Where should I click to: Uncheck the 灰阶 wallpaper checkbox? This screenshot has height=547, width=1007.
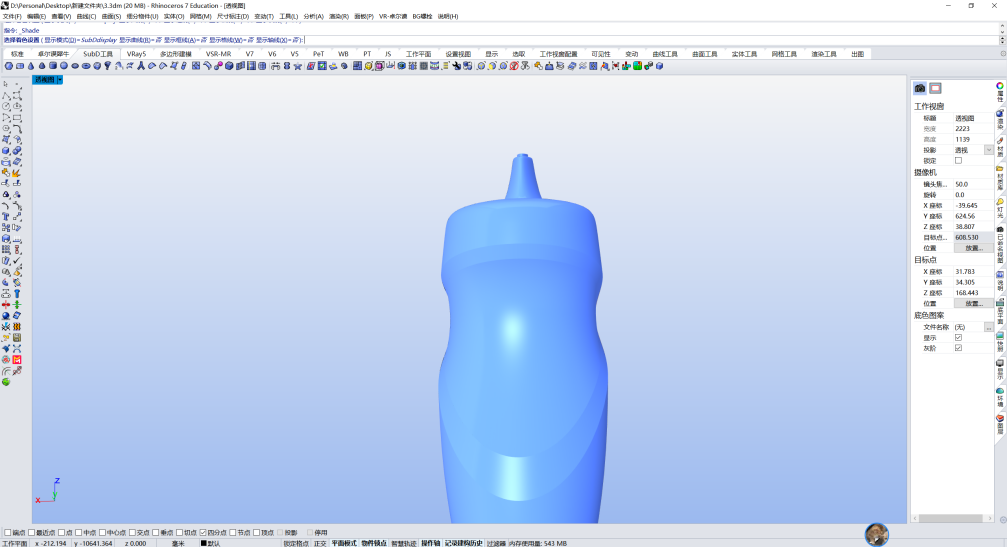958,348
